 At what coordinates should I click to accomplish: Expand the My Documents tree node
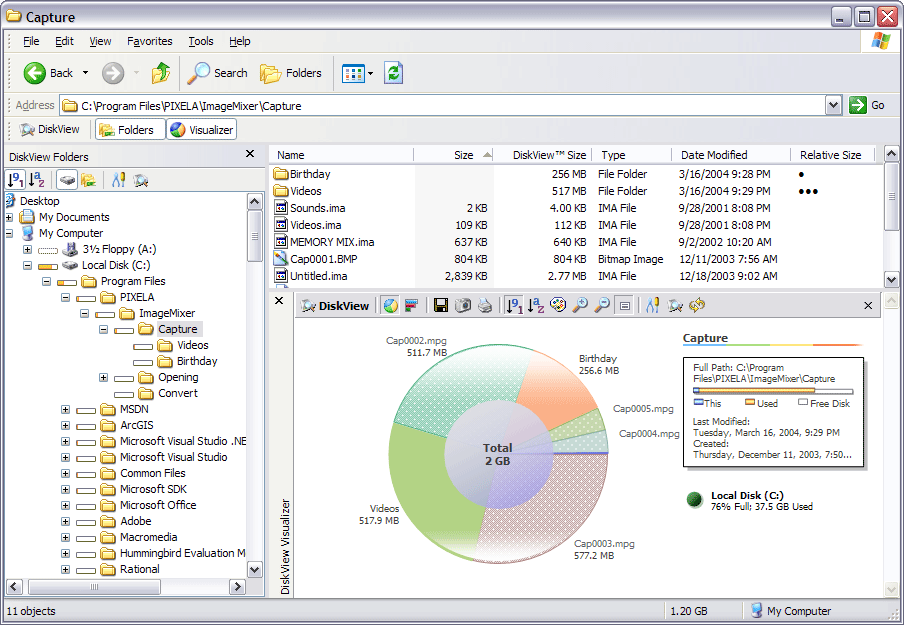[9, 217]
